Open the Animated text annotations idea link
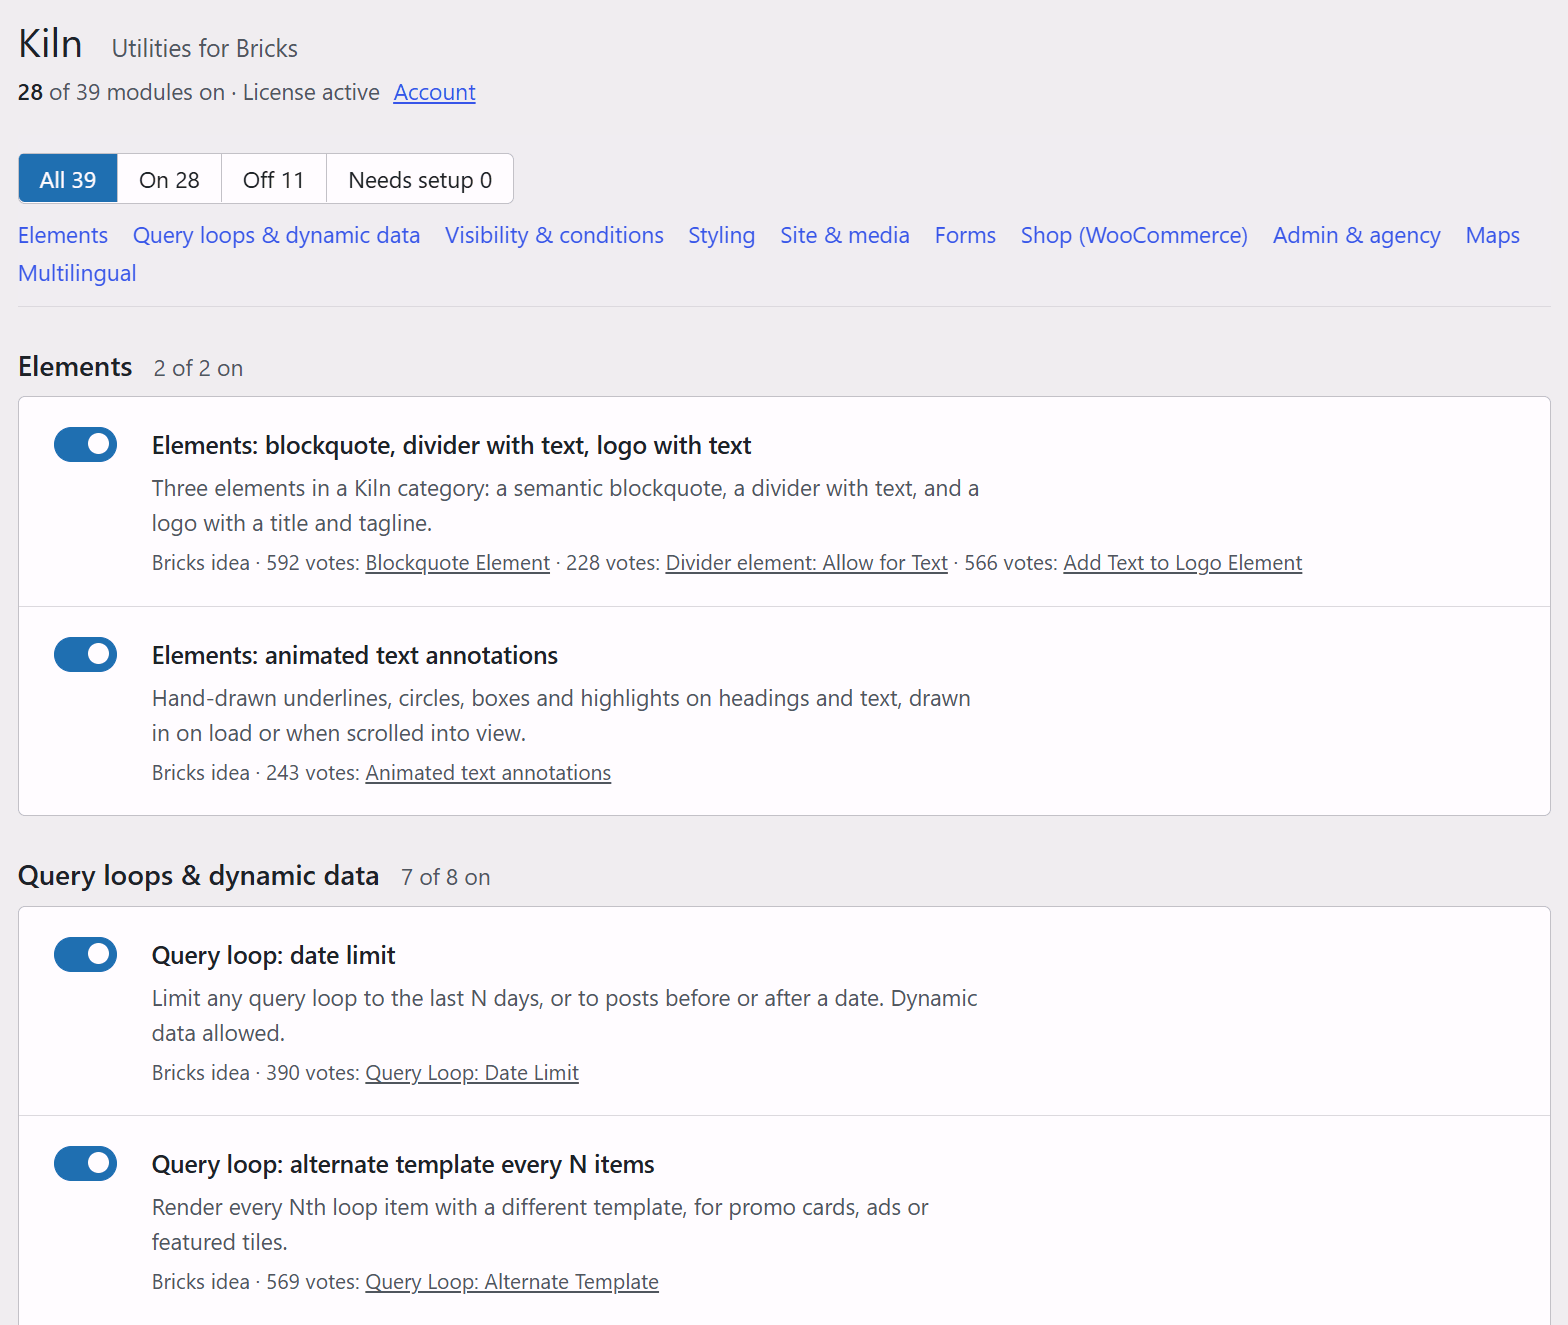This screenshot has height=1325, width=1568. click(x=488, y=773)
